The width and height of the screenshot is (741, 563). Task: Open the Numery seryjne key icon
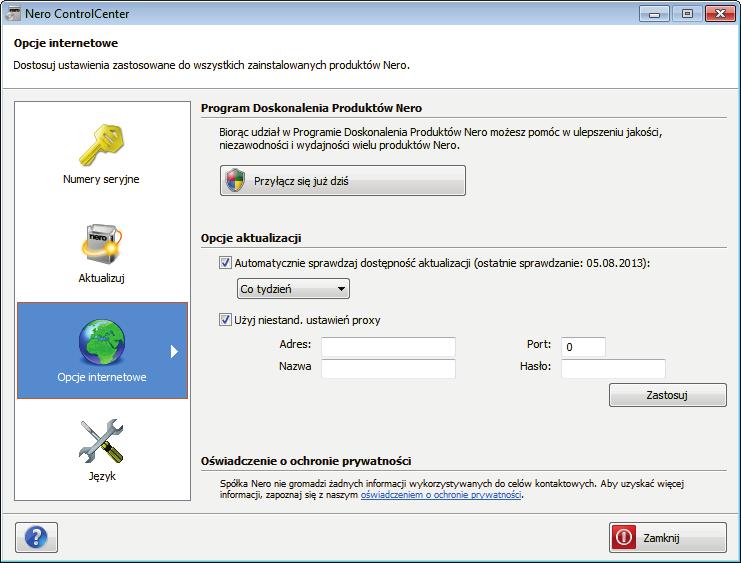102,145
